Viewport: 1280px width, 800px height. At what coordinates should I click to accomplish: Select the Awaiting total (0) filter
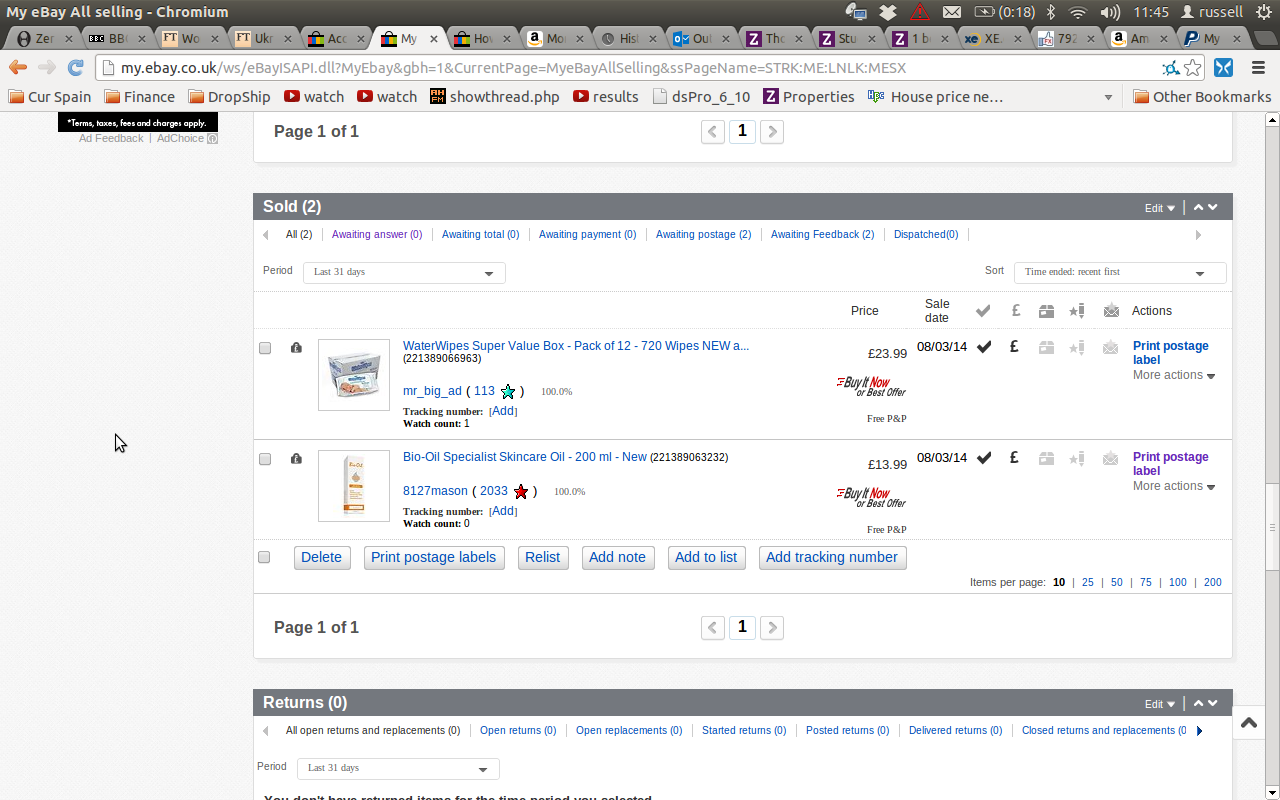(x=480, y=235)
